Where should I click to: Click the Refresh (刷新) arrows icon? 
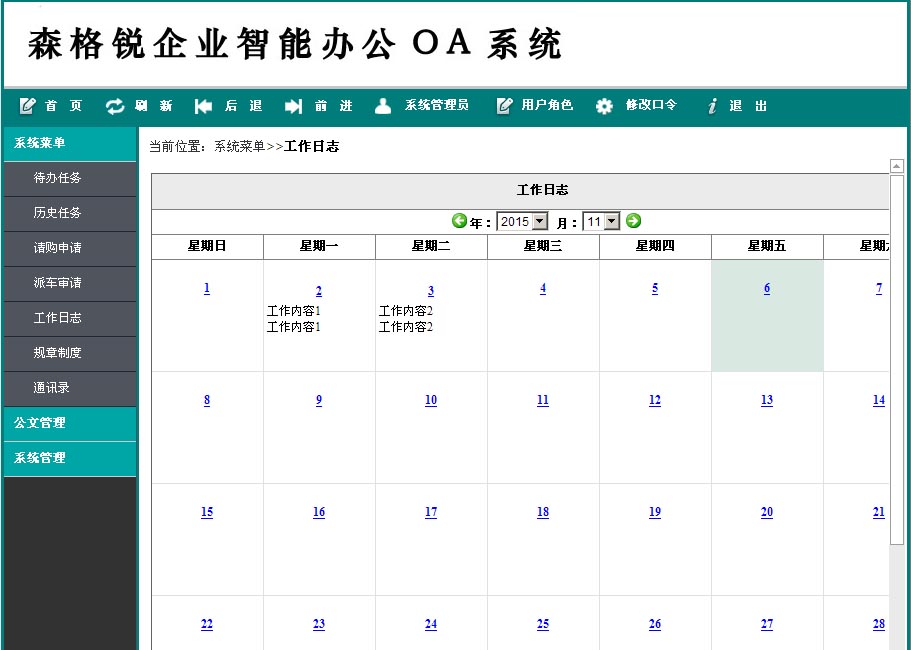(116, 106)
